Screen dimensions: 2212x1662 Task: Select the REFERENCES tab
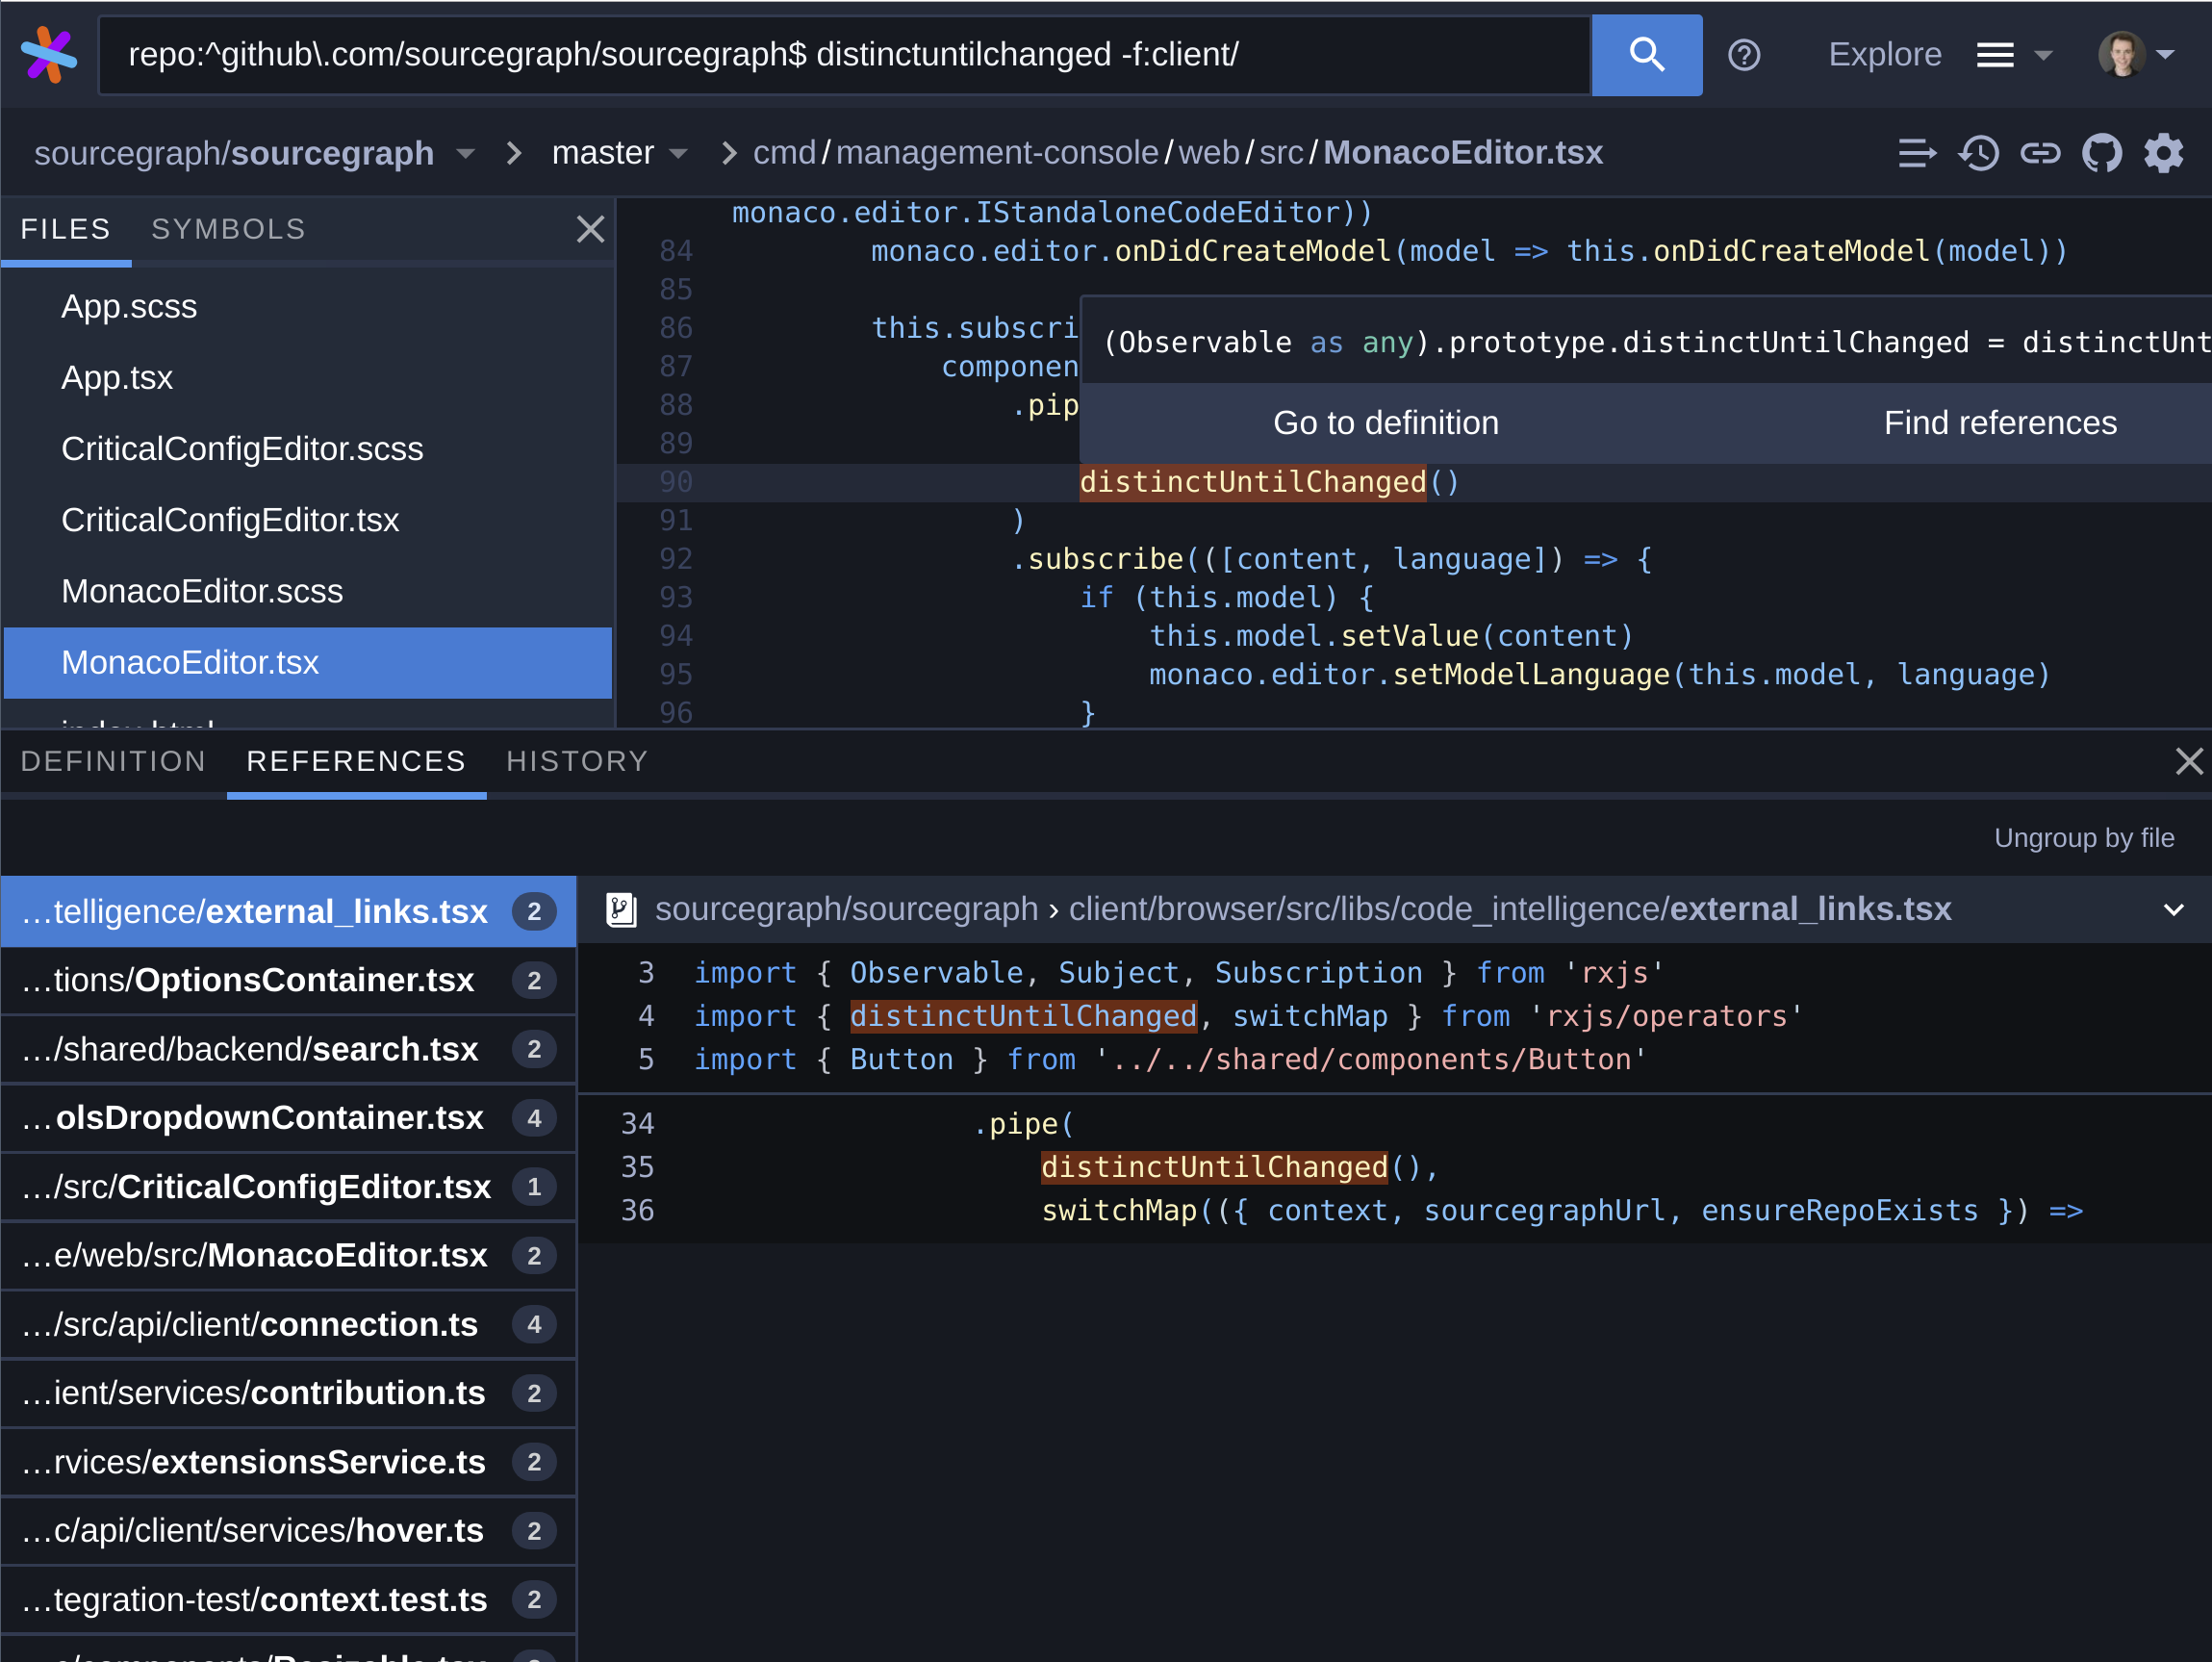click(356, 761)
